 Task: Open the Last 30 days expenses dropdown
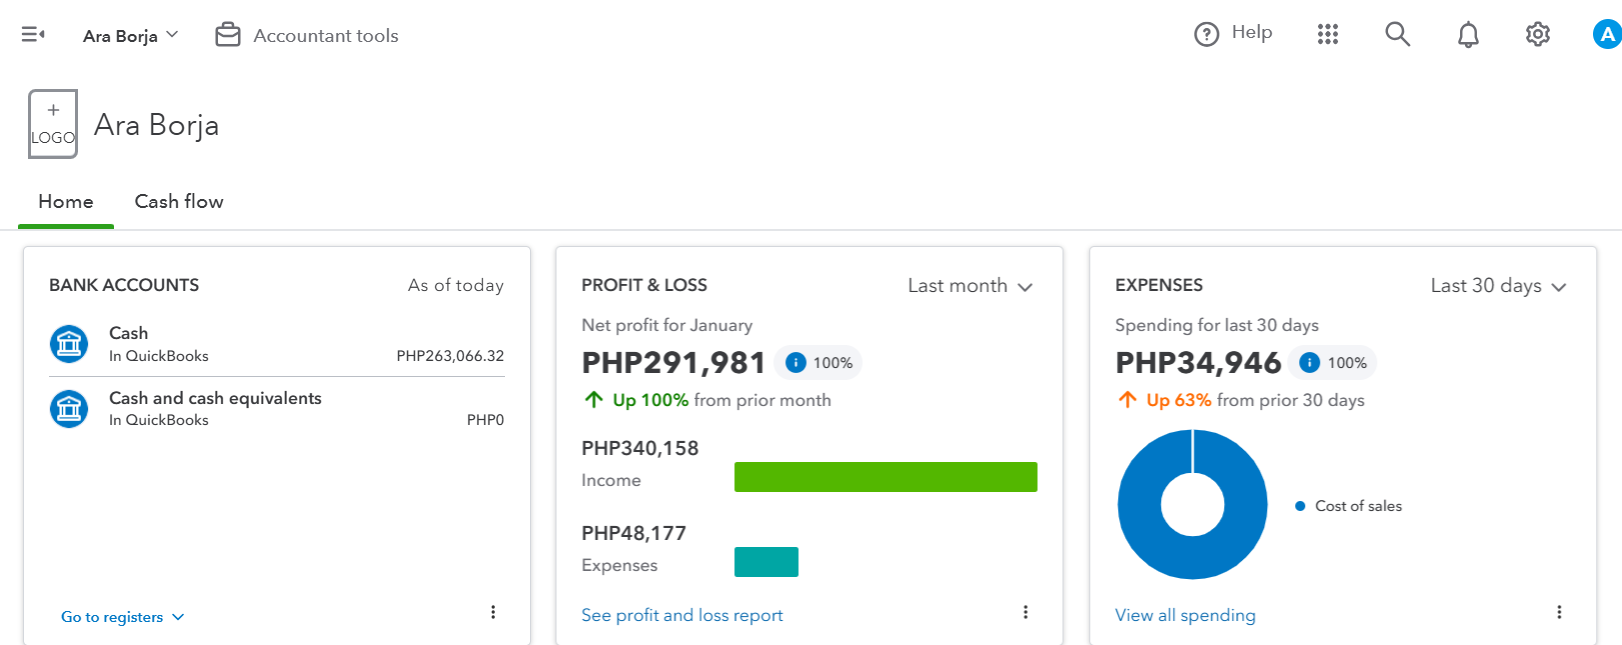tap(1497, 286)
